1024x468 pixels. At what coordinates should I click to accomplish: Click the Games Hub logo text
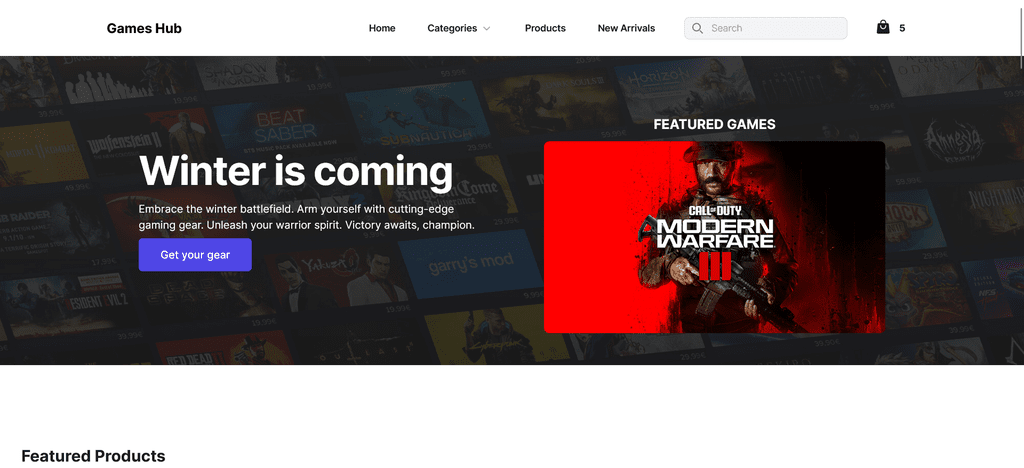click(144, 28)
